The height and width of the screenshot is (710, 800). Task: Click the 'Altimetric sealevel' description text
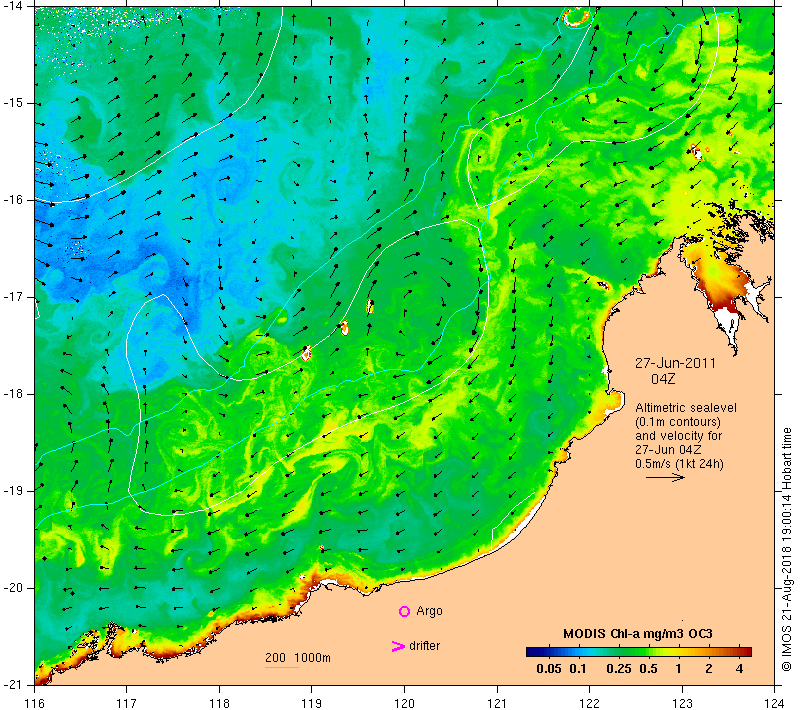click(x=686, y=408)
